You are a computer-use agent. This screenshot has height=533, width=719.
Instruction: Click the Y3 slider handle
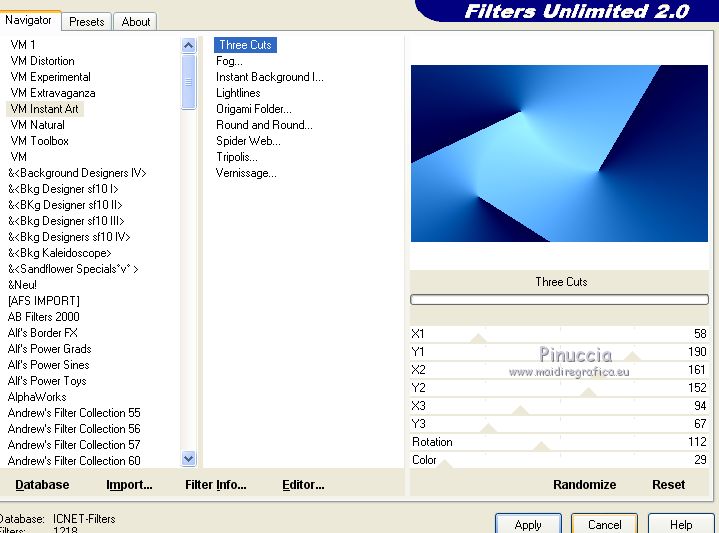click(489, 428)
